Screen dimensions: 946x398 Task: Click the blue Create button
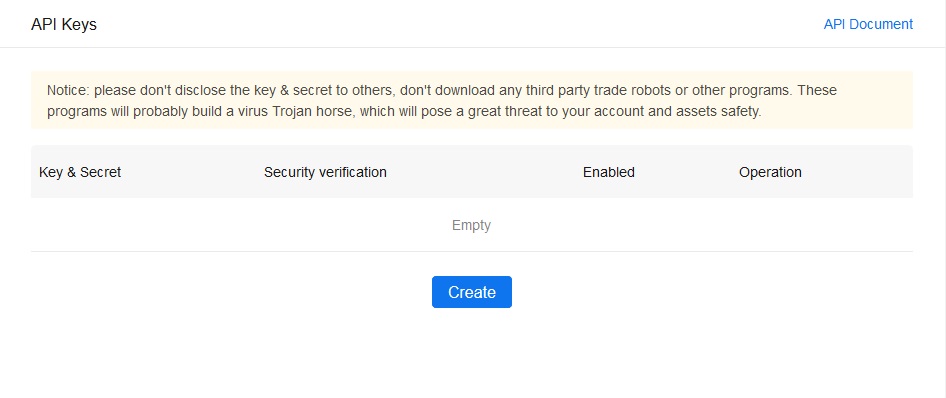(x=472, y=292)
